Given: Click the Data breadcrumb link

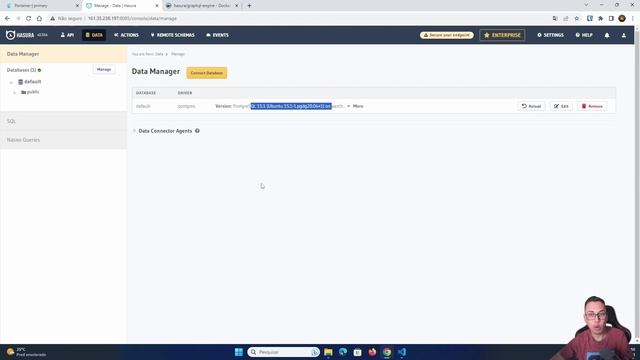Looking at the screenshot, I should pos(159,54).
